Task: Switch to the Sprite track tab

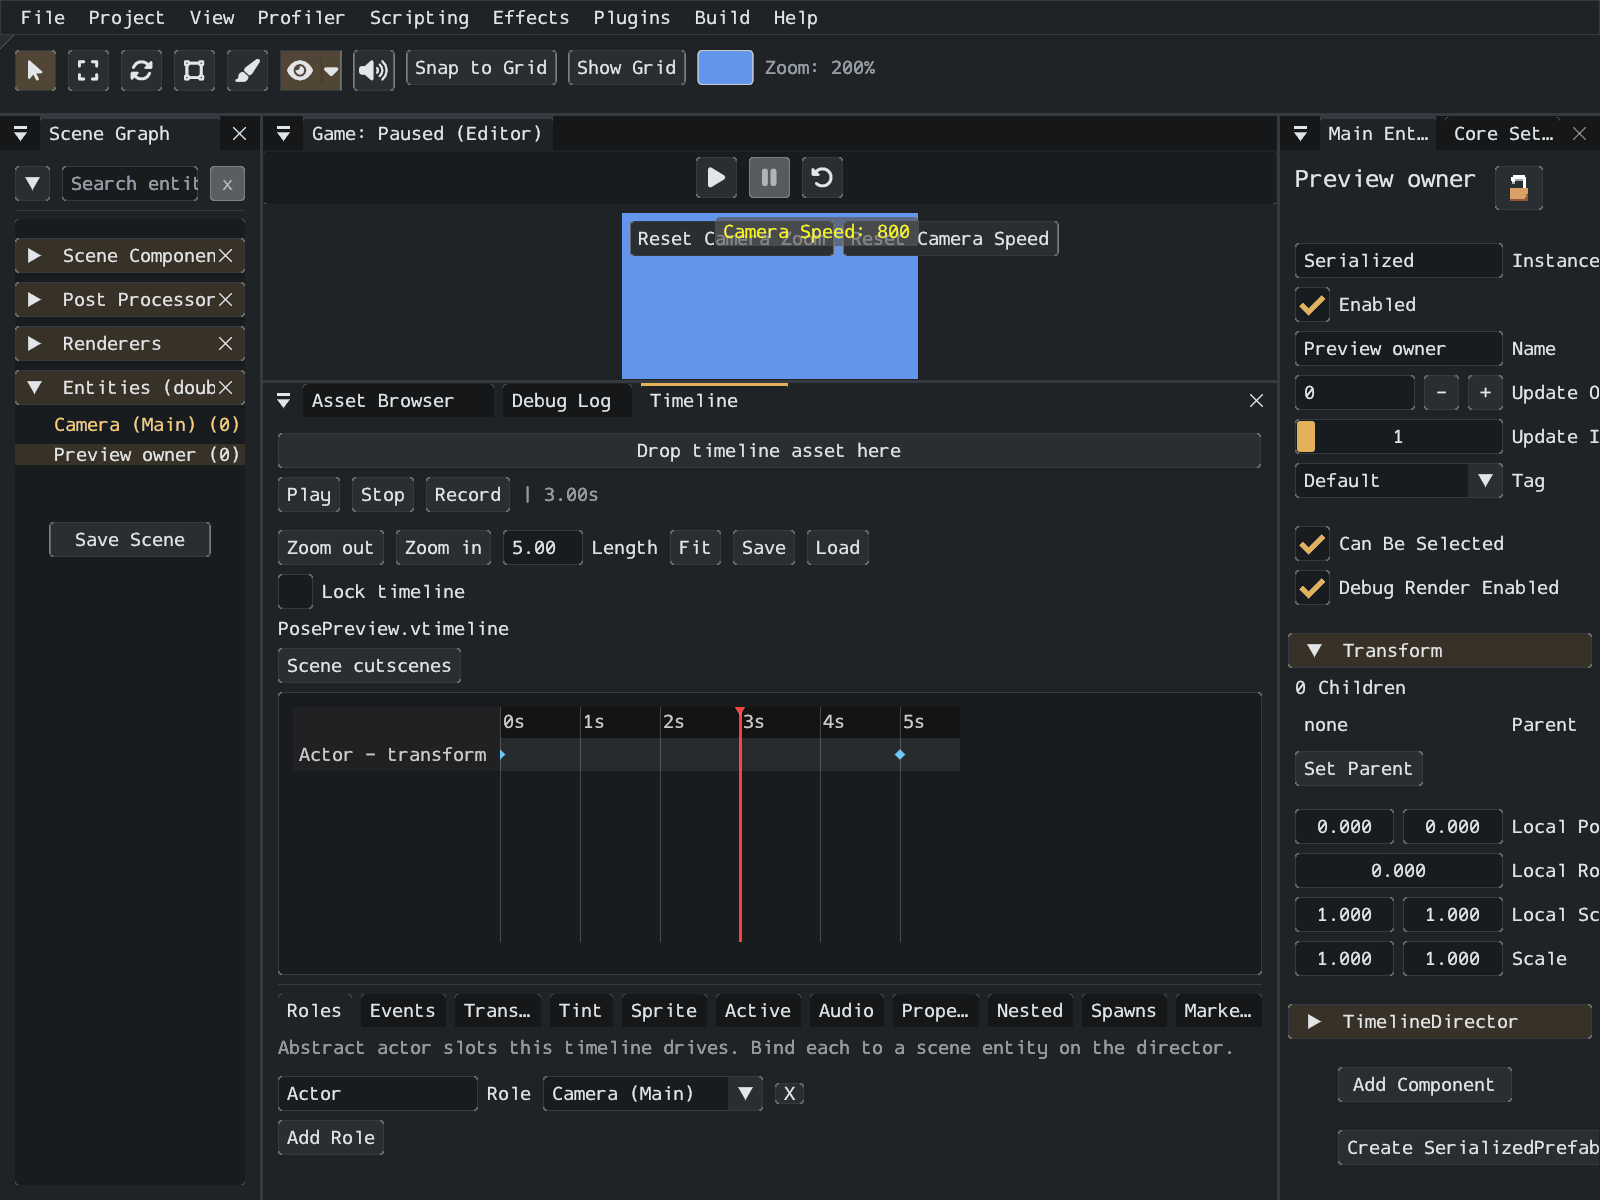Action: [664, 1010]
